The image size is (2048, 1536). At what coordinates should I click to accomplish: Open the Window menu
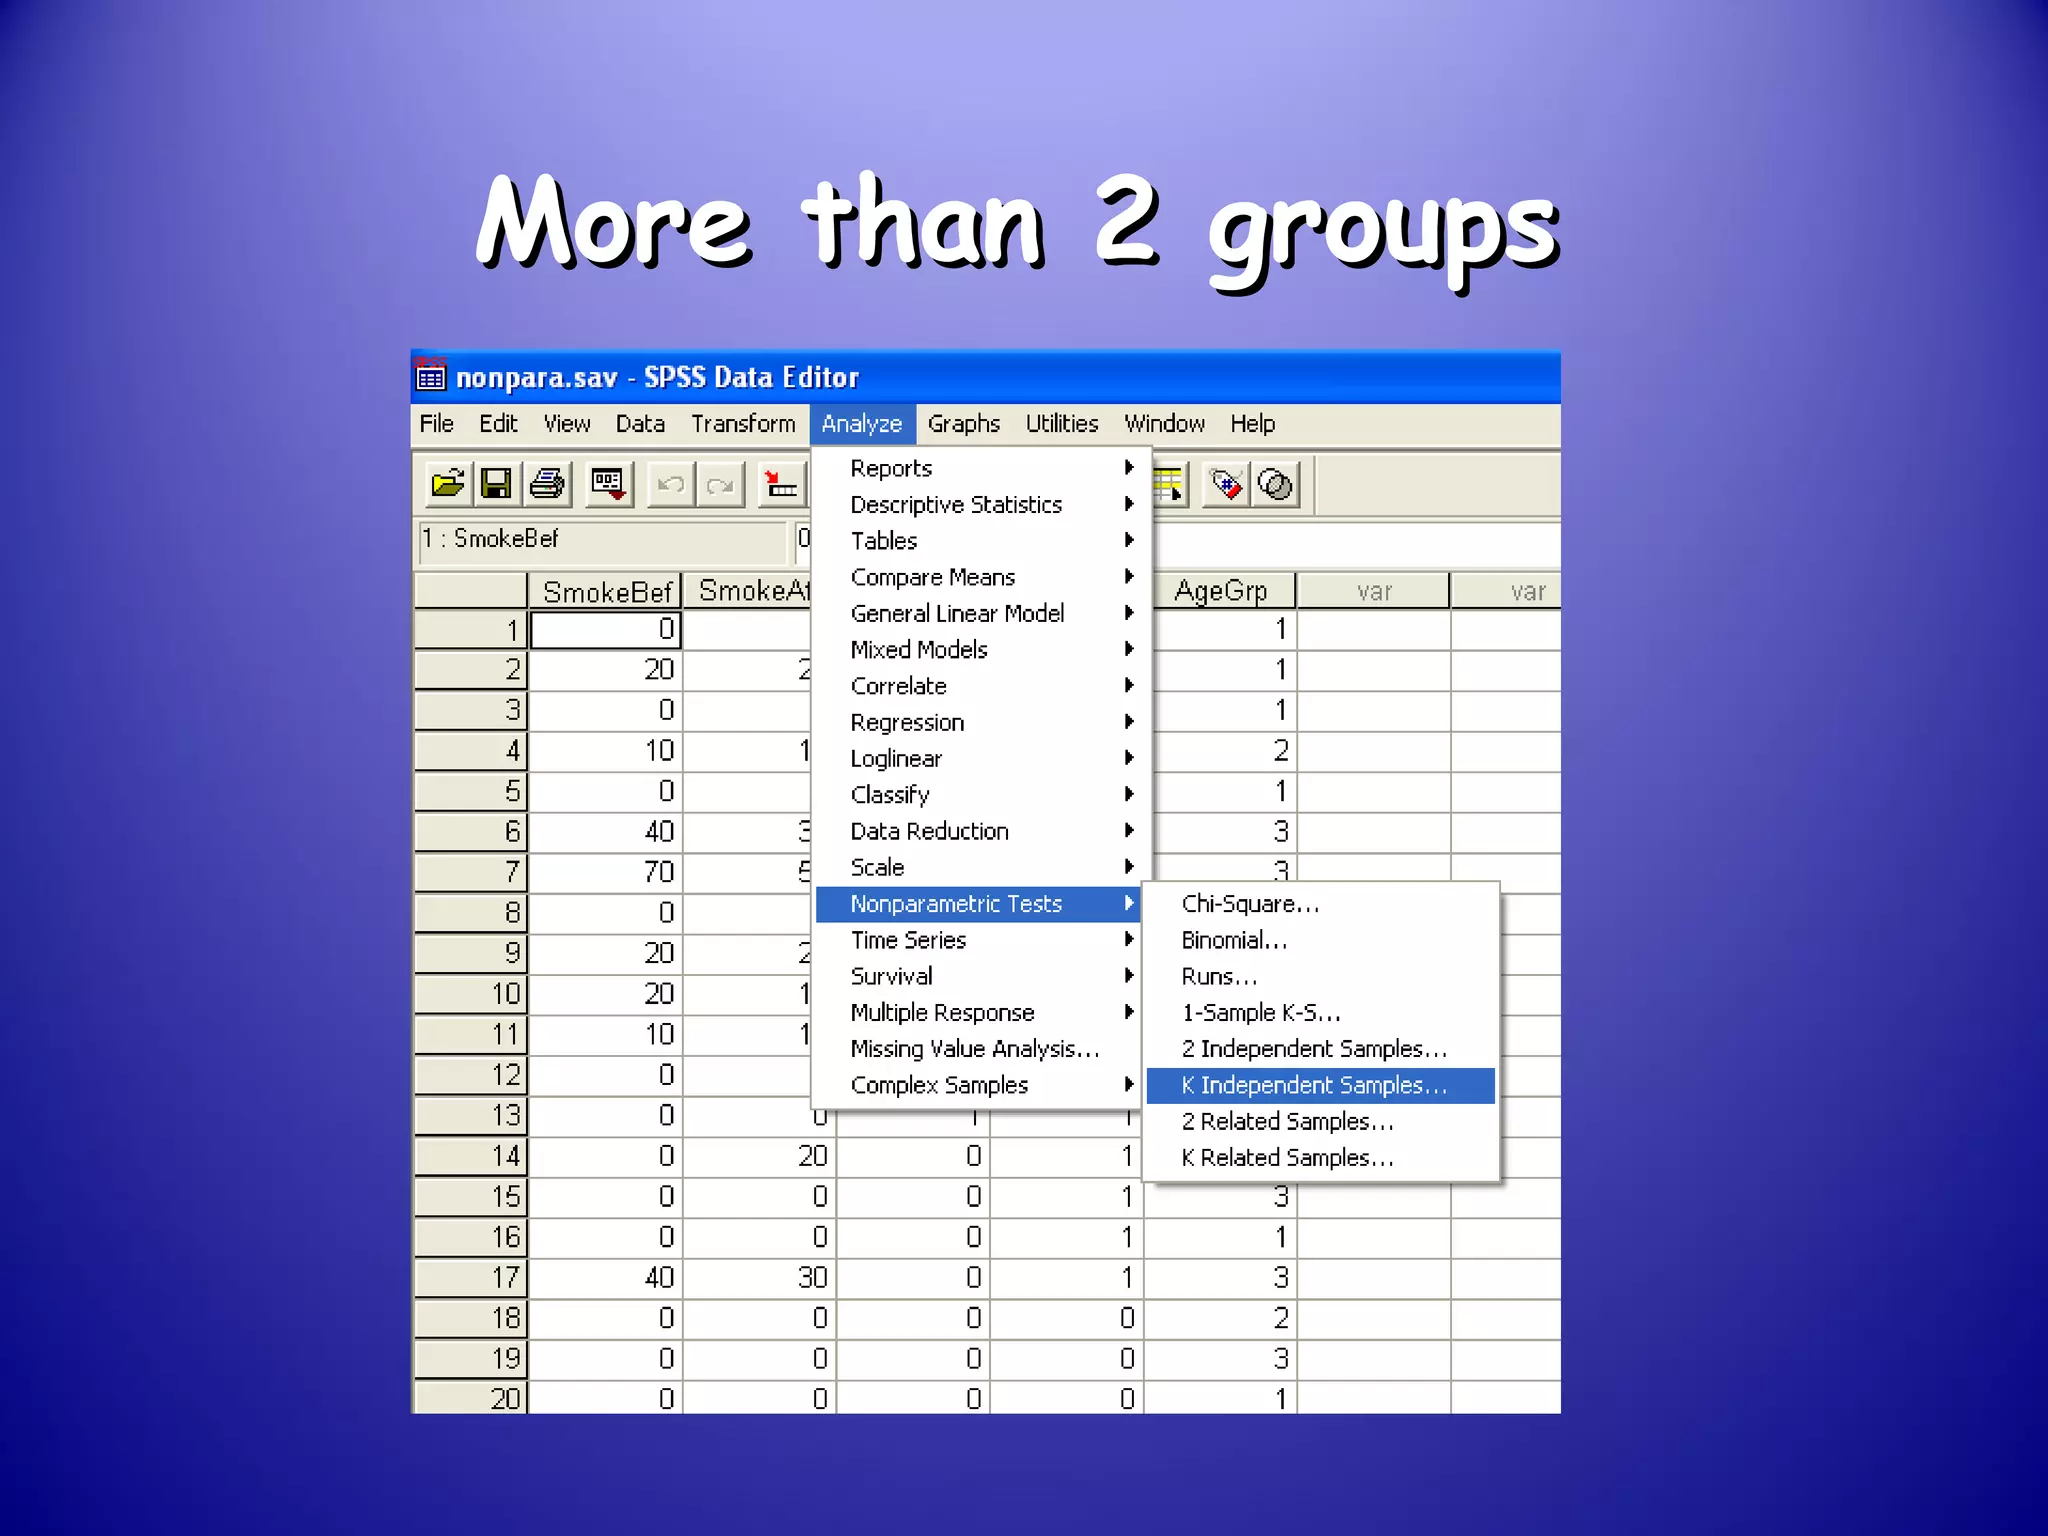pyautogui.click(x=1164, y=424)
